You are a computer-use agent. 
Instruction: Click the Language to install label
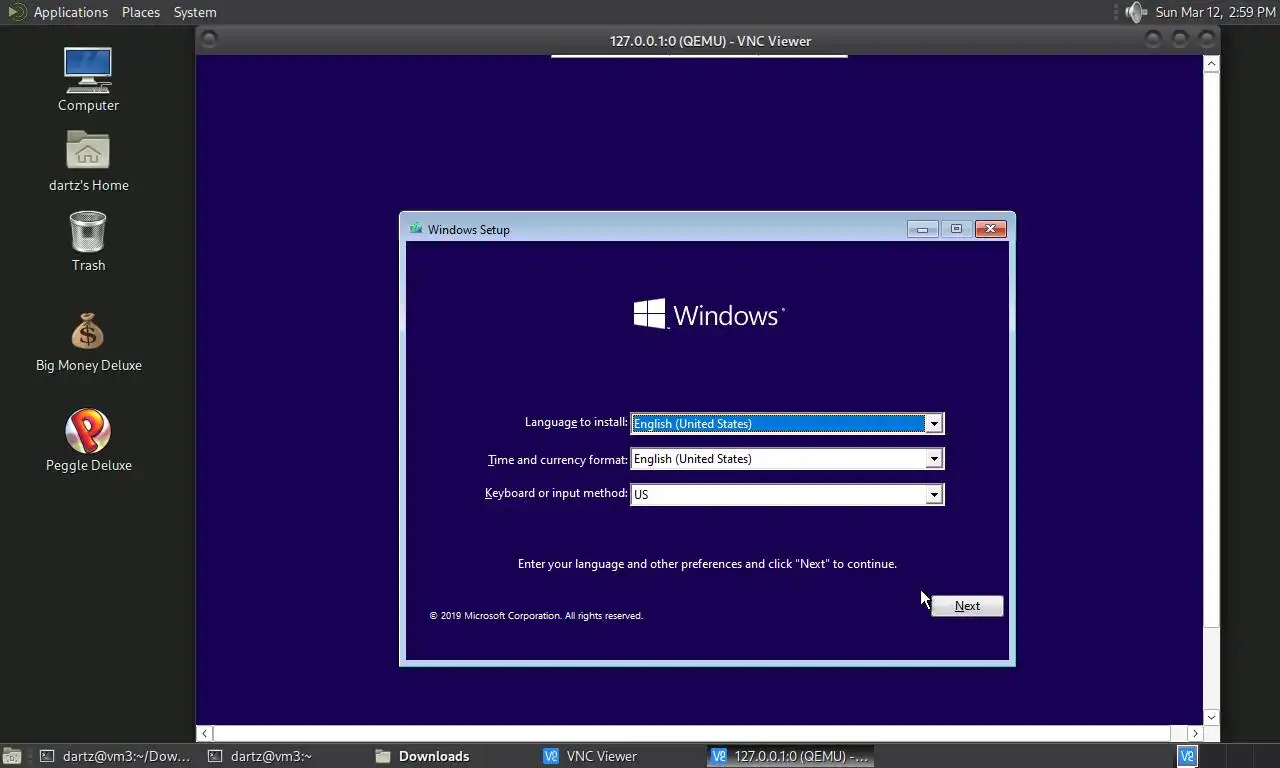[x=576, y=422]
